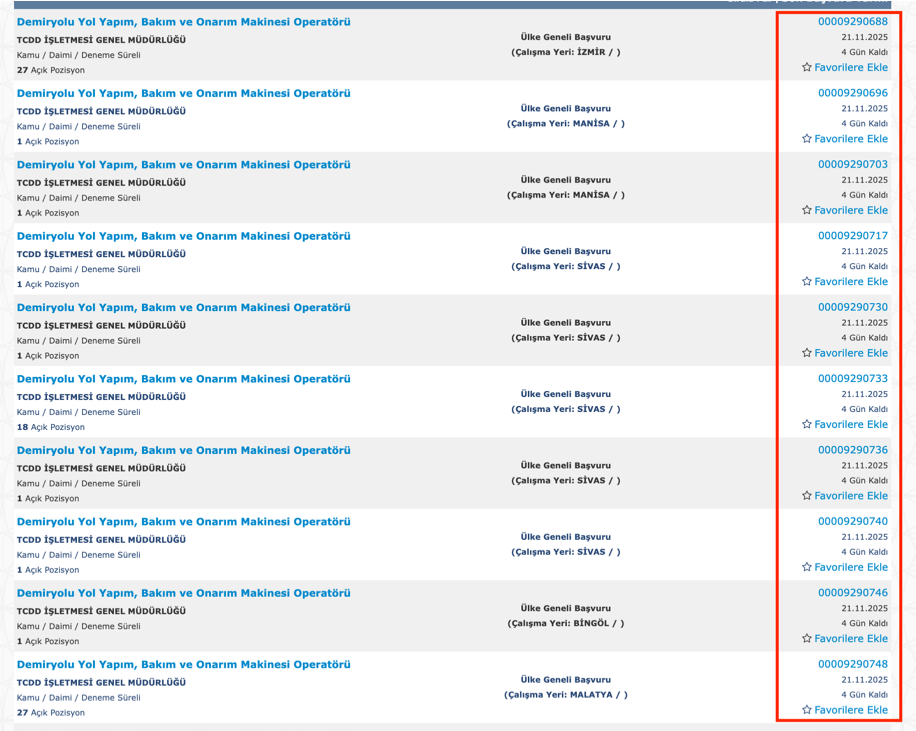Open listing number 00009290736
The height and width of the screenshot is (731, 916).
tap(852, 450)
